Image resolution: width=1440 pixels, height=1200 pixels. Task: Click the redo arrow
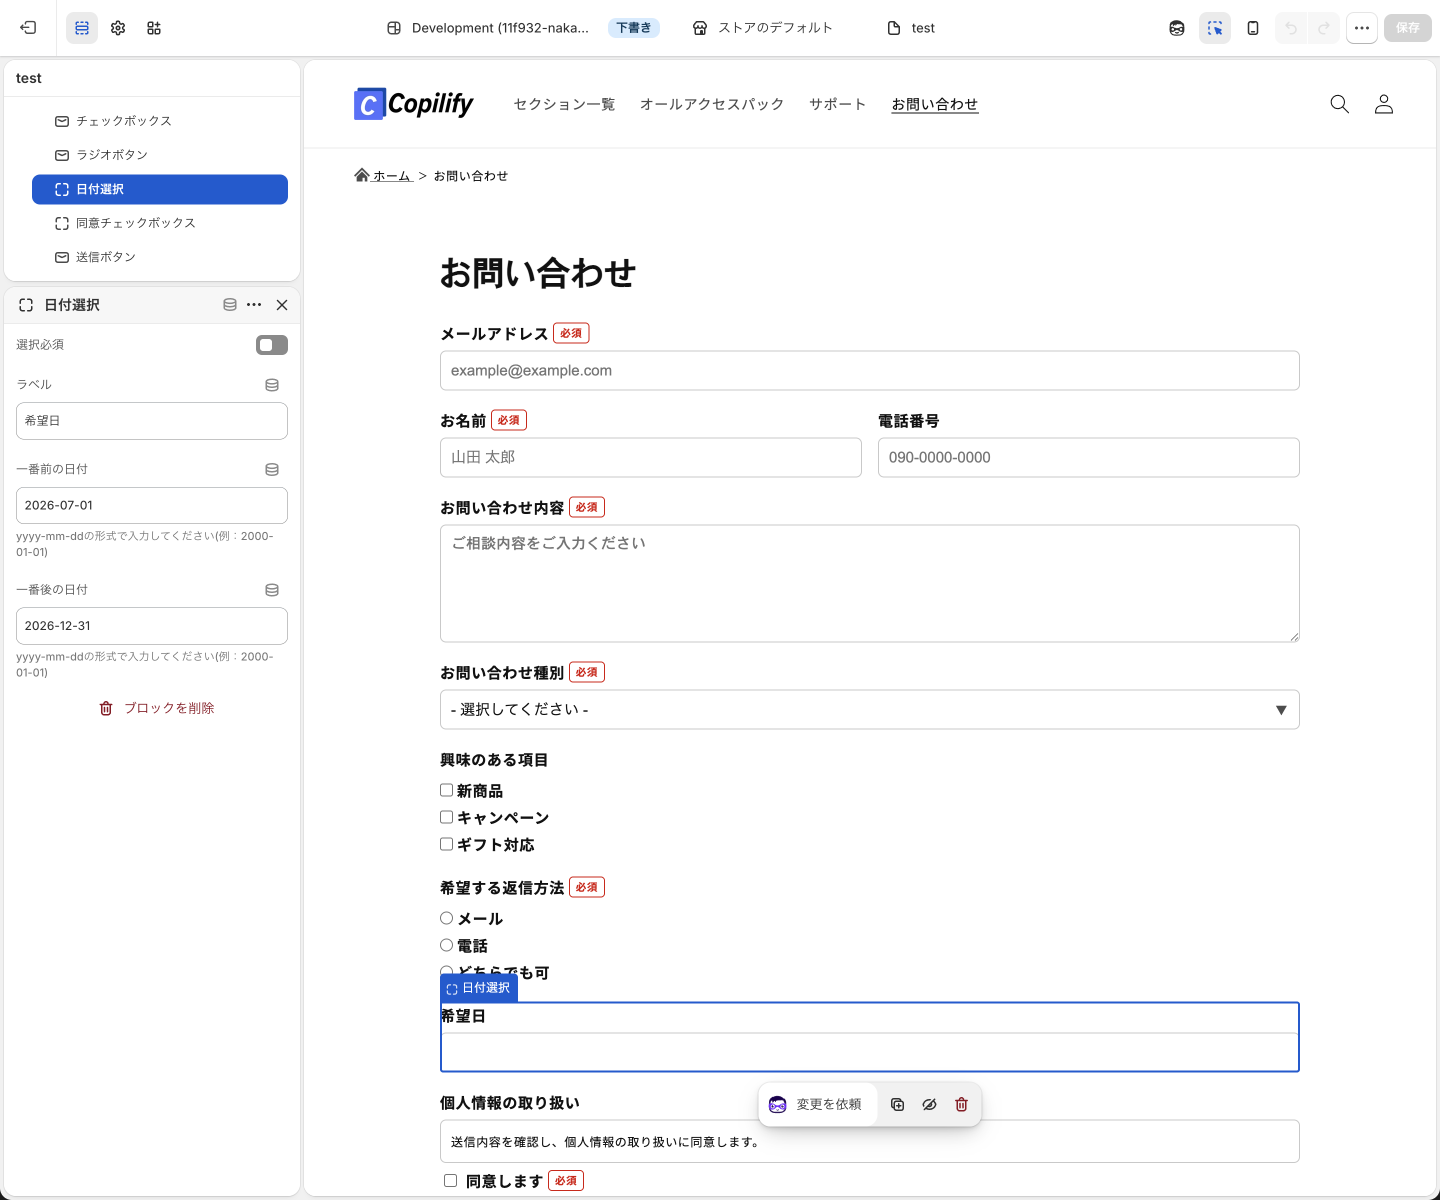(1324, 28)
